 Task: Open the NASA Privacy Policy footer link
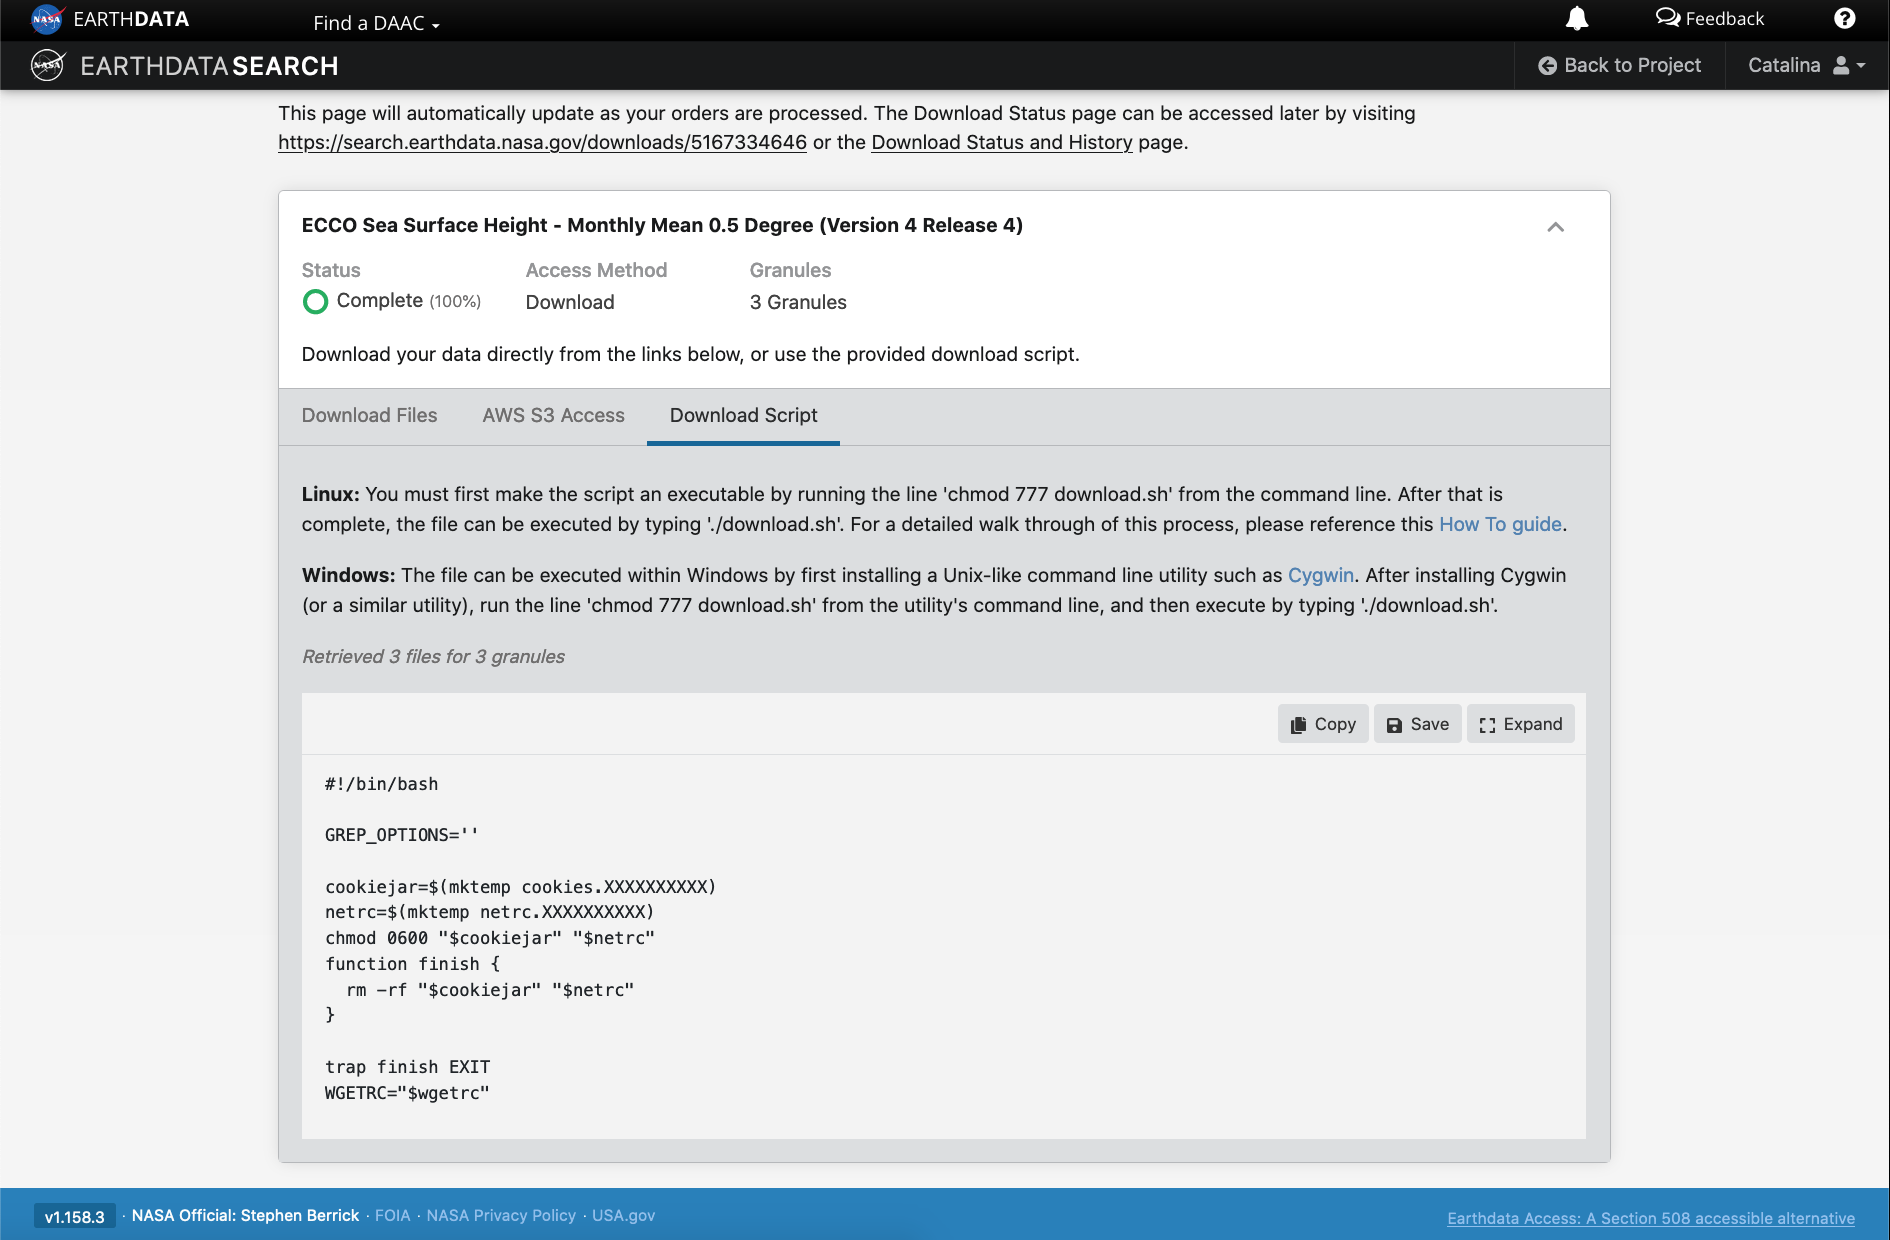coord(501,1216)
